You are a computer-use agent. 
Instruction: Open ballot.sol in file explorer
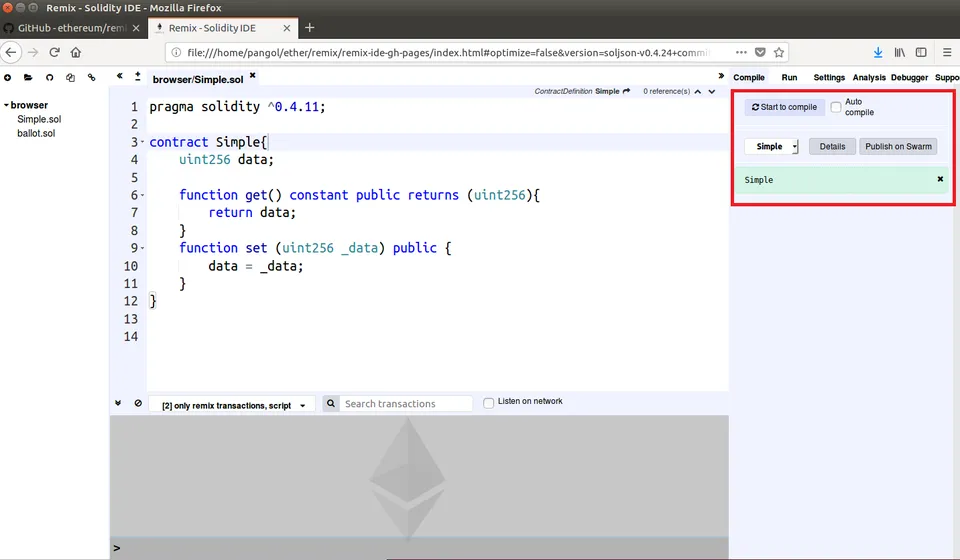click(36, 133)
